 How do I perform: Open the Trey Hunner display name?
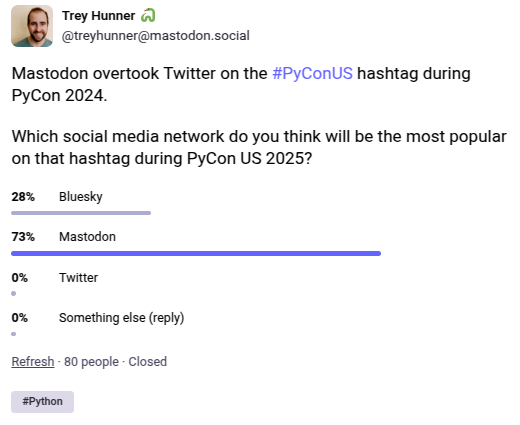pos(99,16)
